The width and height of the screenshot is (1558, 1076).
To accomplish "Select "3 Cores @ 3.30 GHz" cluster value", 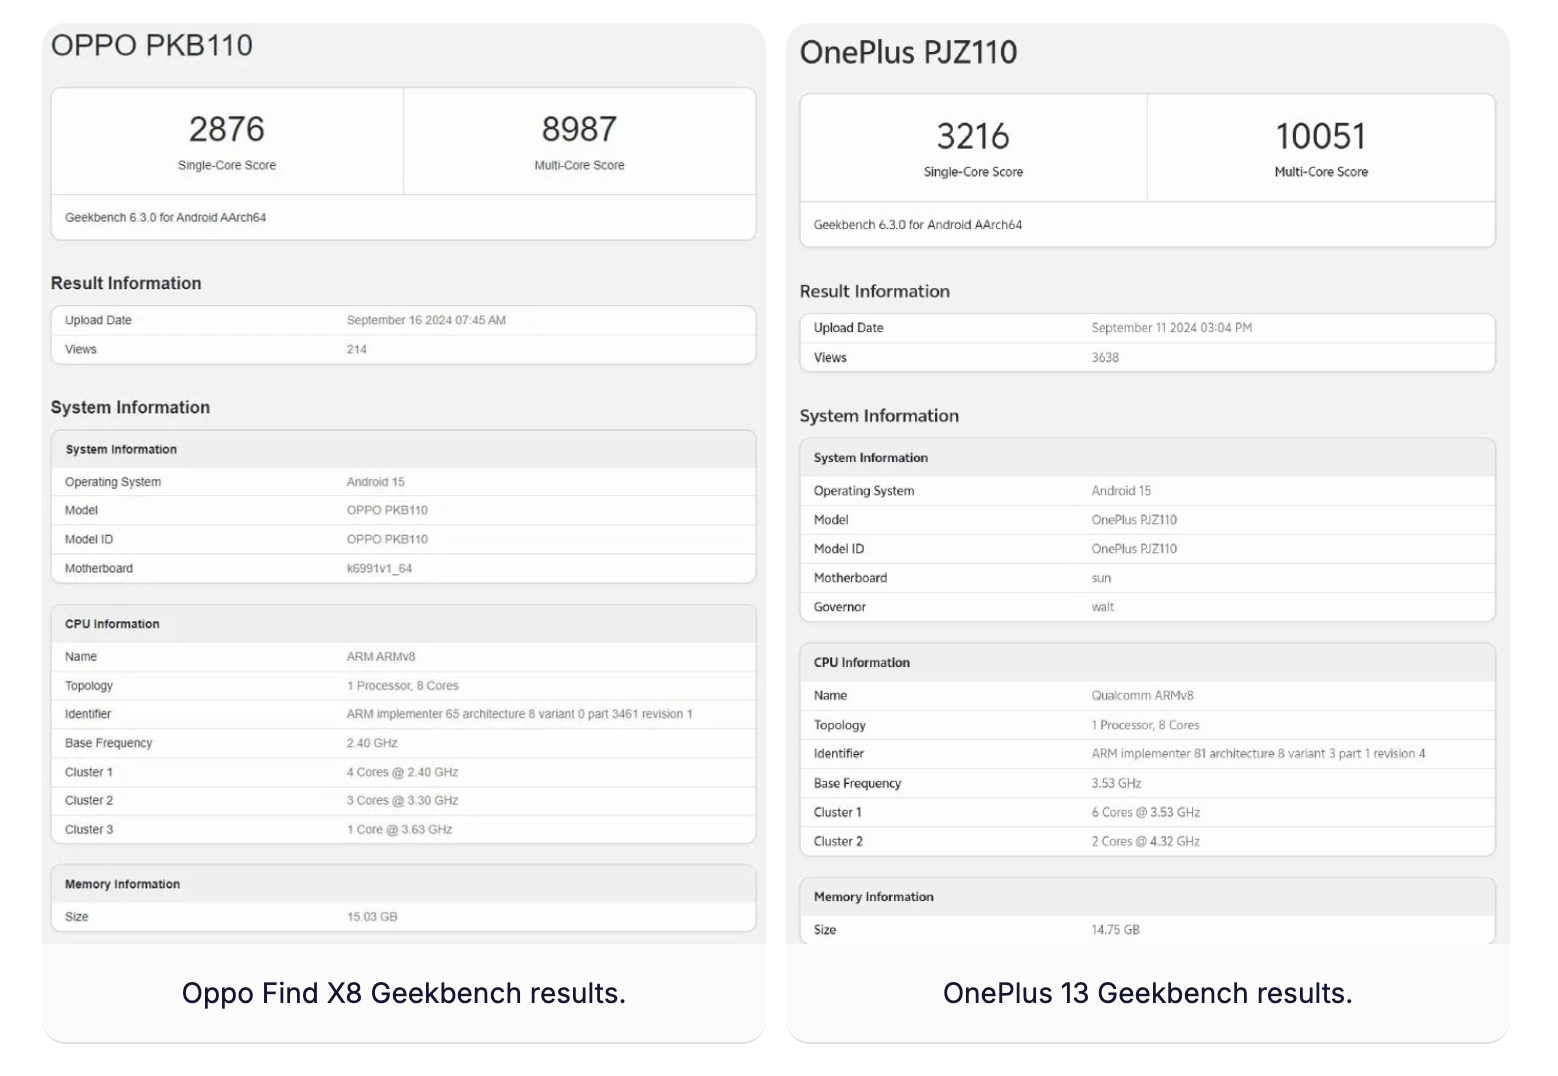I will 402,800.
